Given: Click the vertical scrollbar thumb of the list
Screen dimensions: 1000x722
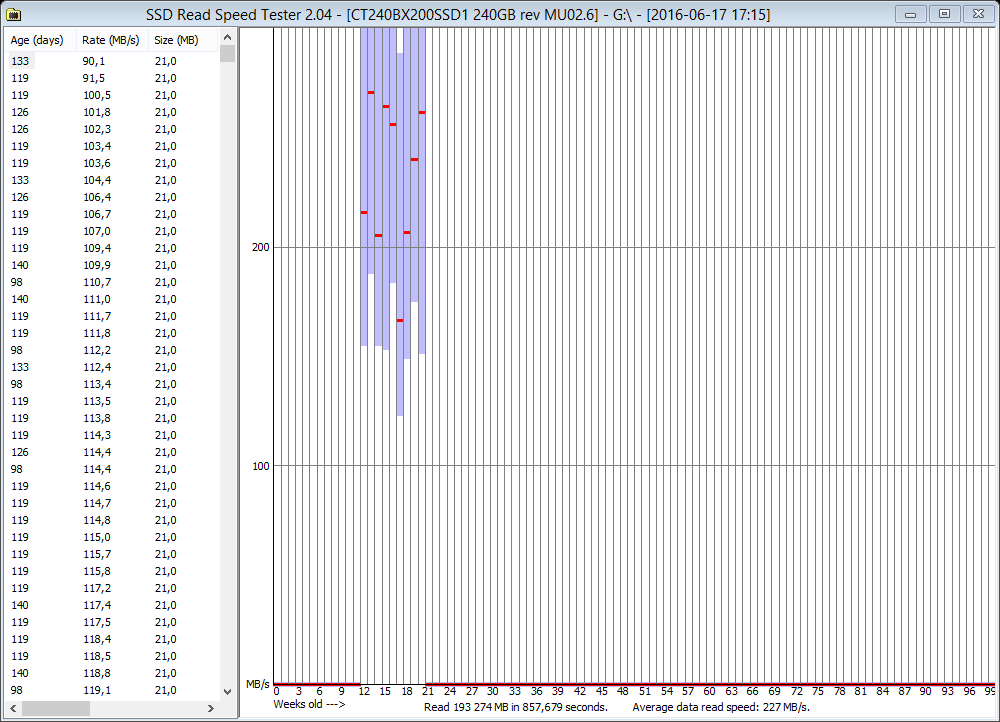Looking at the screenshot, I should click(228, 53).
